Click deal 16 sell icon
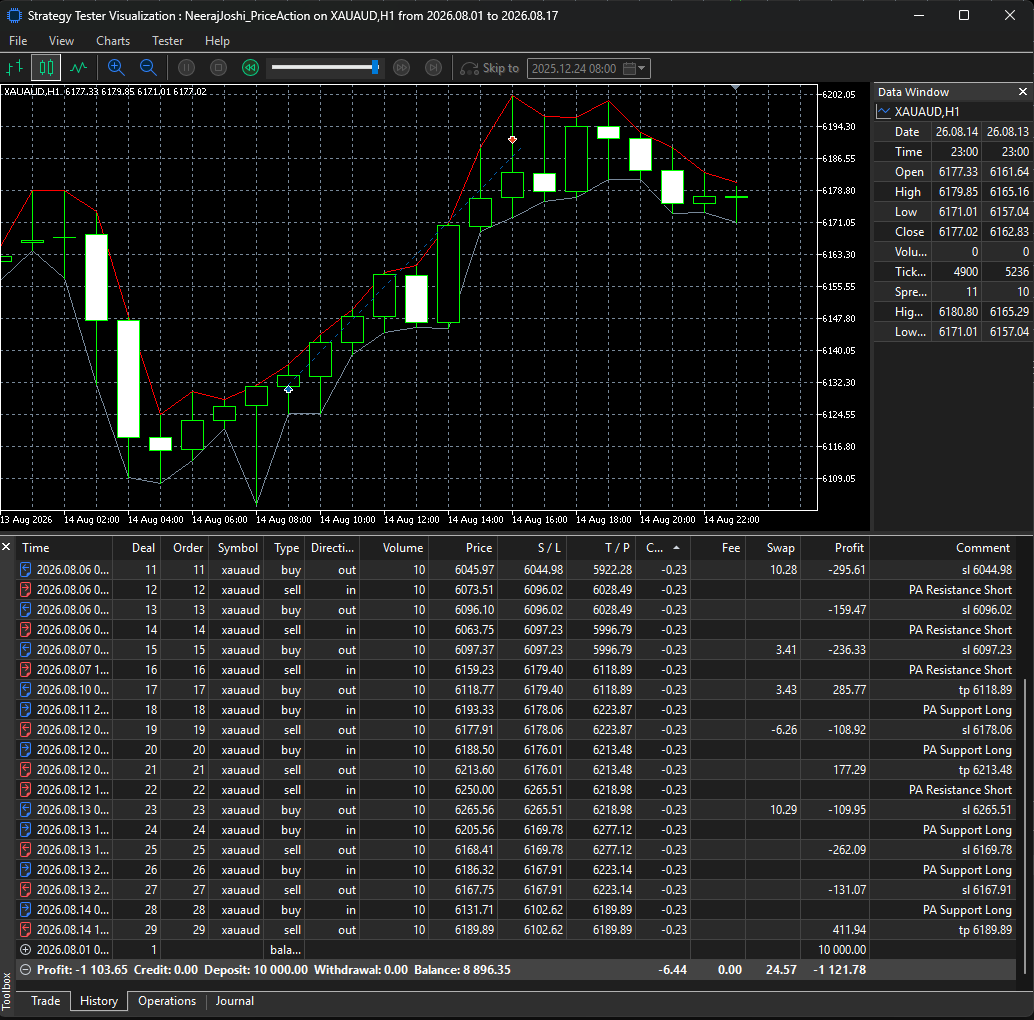 point(26,670)
